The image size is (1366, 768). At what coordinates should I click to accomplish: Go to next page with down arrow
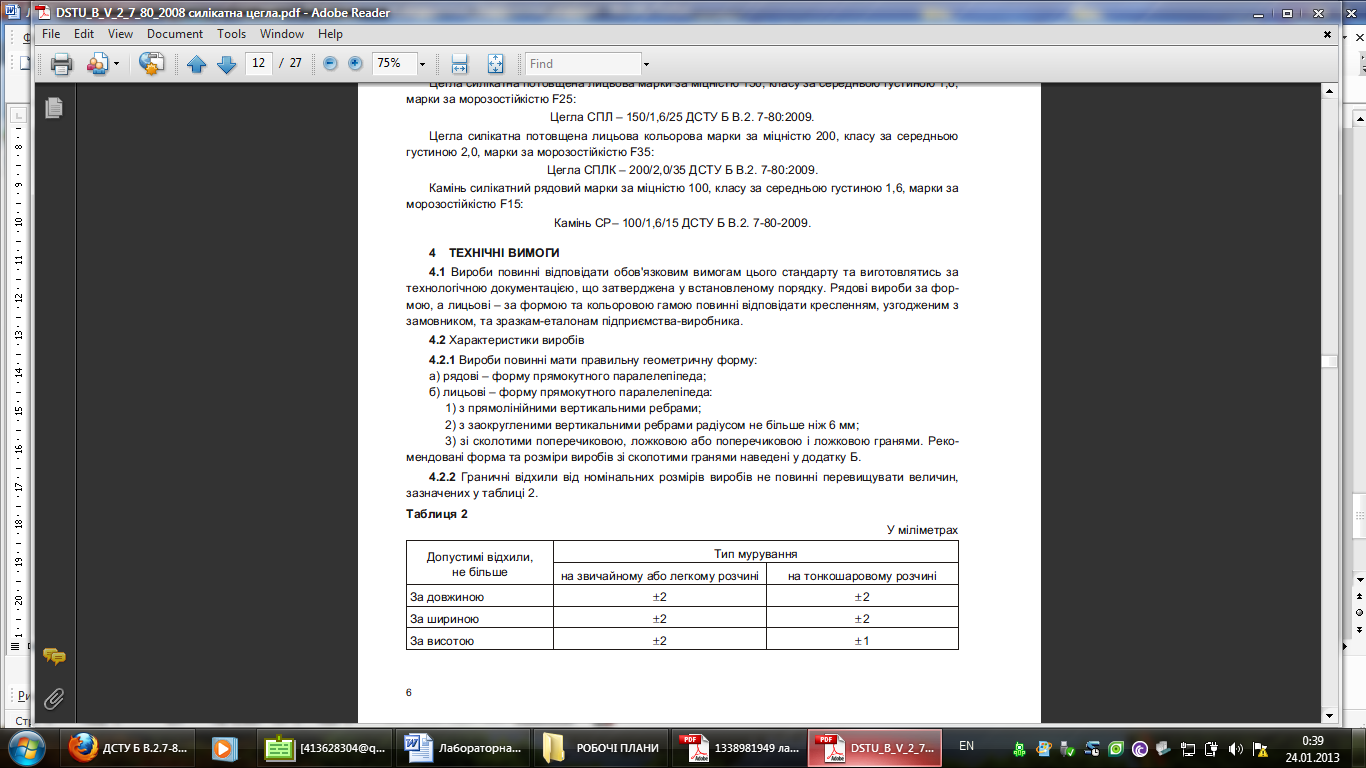227,64
